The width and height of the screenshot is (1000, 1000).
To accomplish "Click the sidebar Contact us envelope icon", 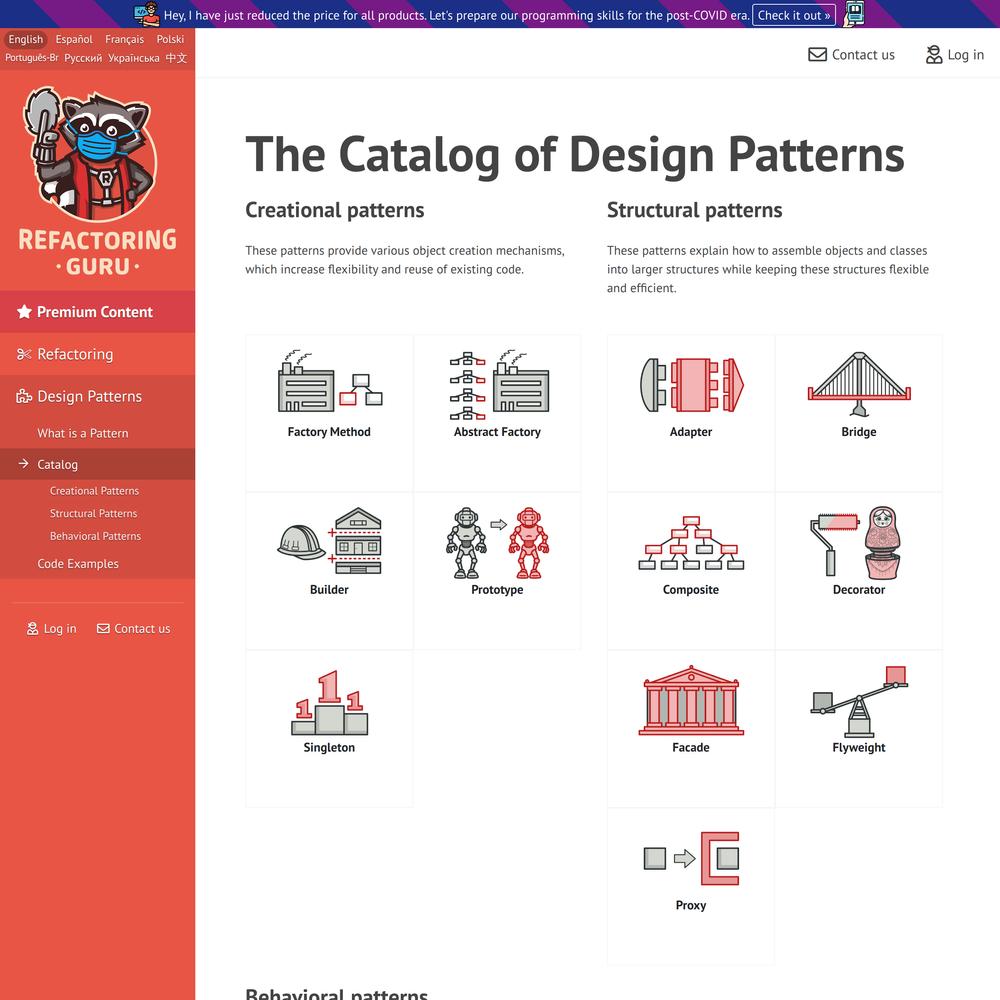I will [103, 629].
